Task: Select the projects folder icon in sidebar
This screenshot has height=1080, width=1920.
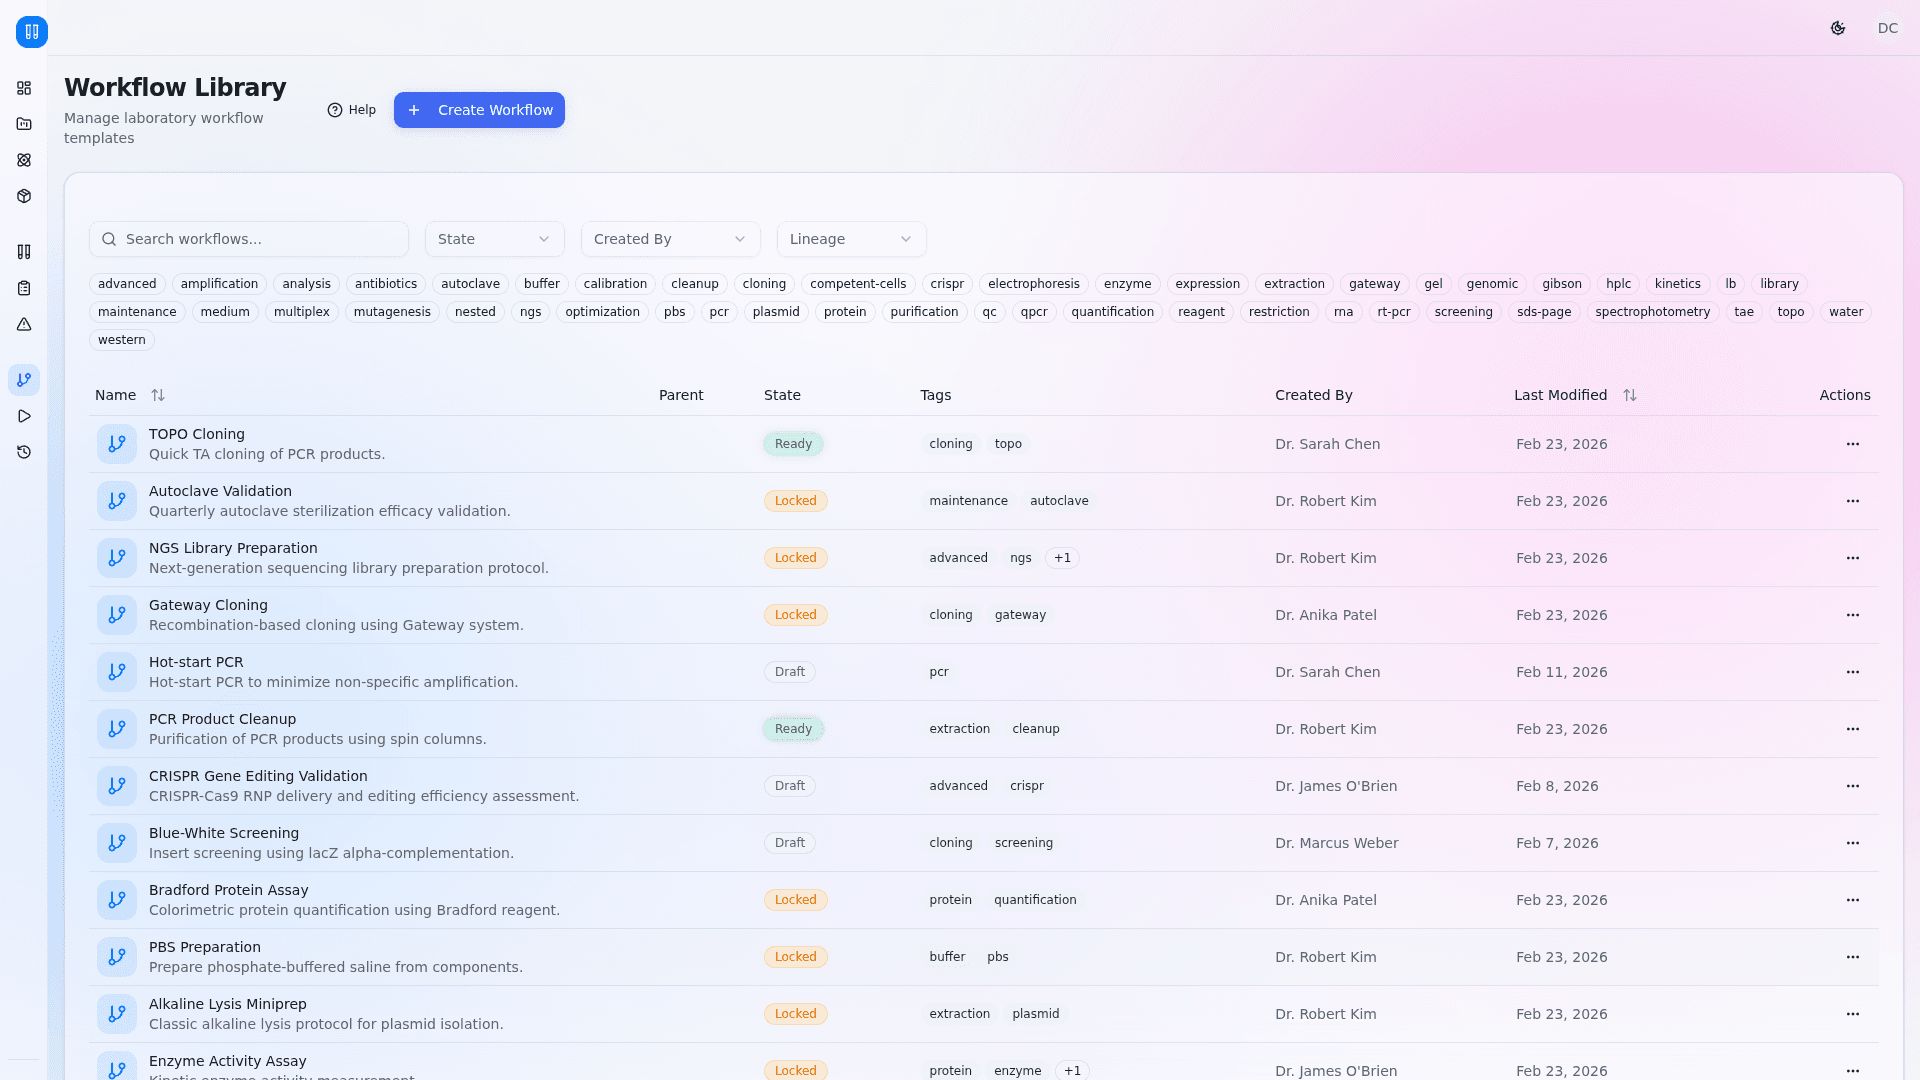Action: pos(24,124)
